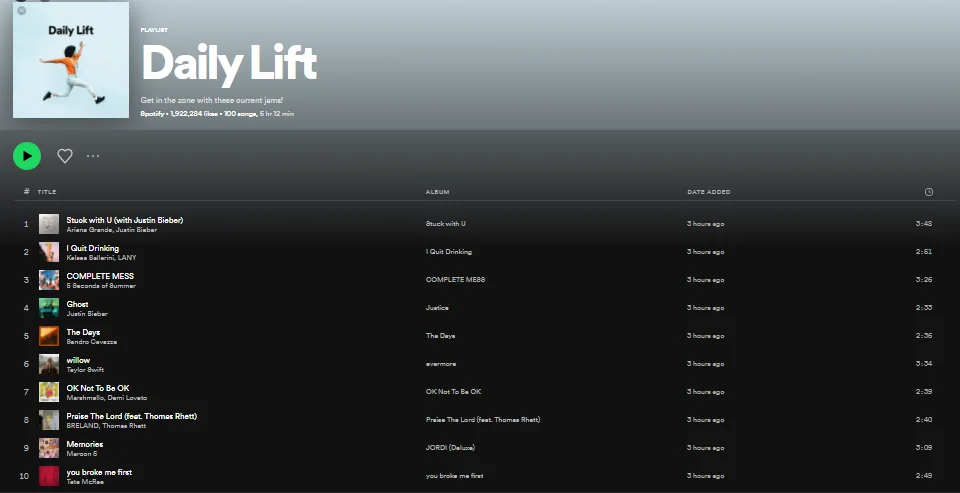
Task: Sort by the TITLE column header
Action: (47, 192)
